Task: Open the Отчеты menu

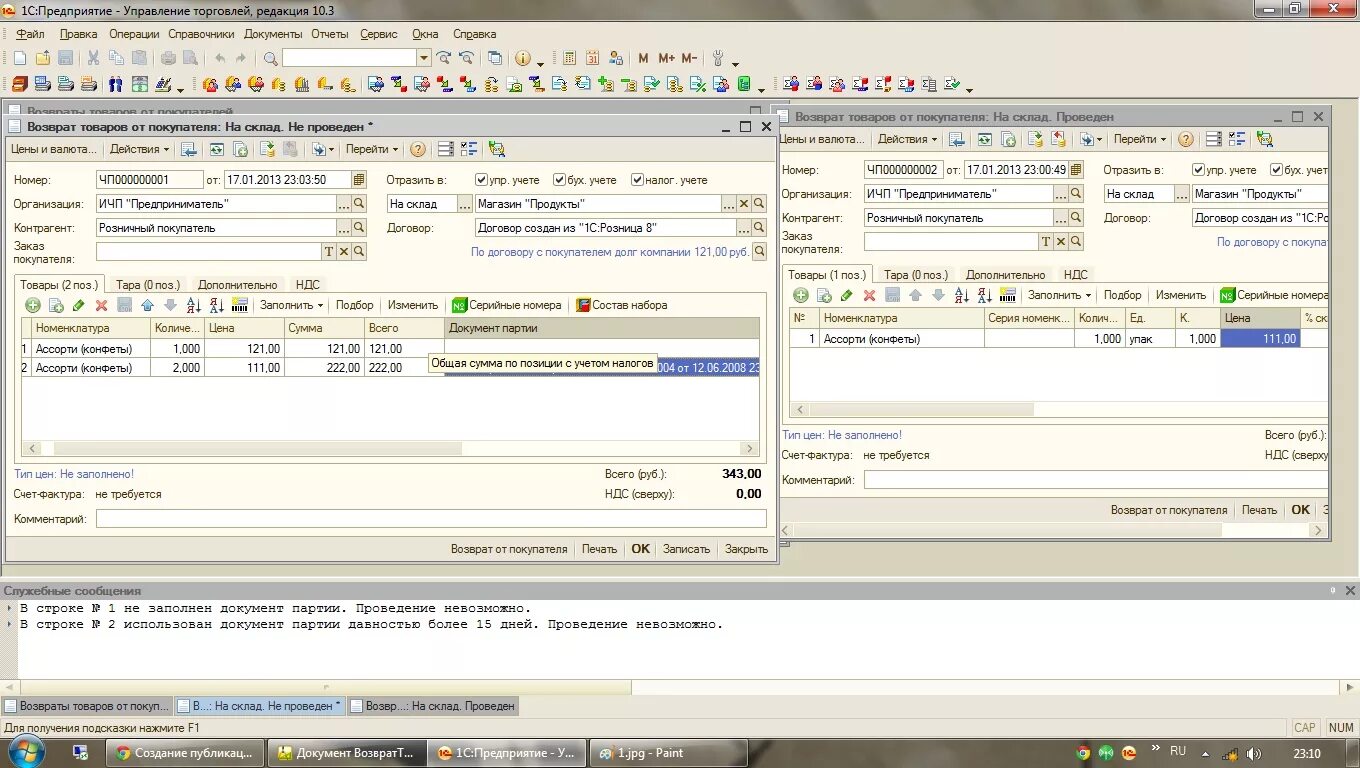Action: coord(330,34)
